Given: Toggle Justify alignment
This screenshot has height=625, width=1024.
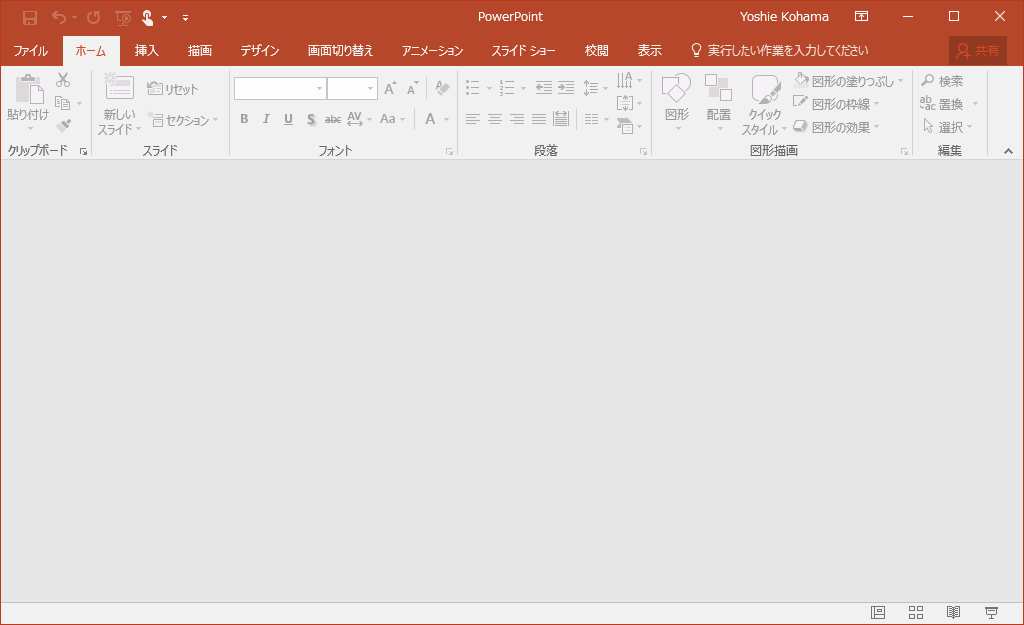Looking at the screenshot, I should [x=539, y=119].
